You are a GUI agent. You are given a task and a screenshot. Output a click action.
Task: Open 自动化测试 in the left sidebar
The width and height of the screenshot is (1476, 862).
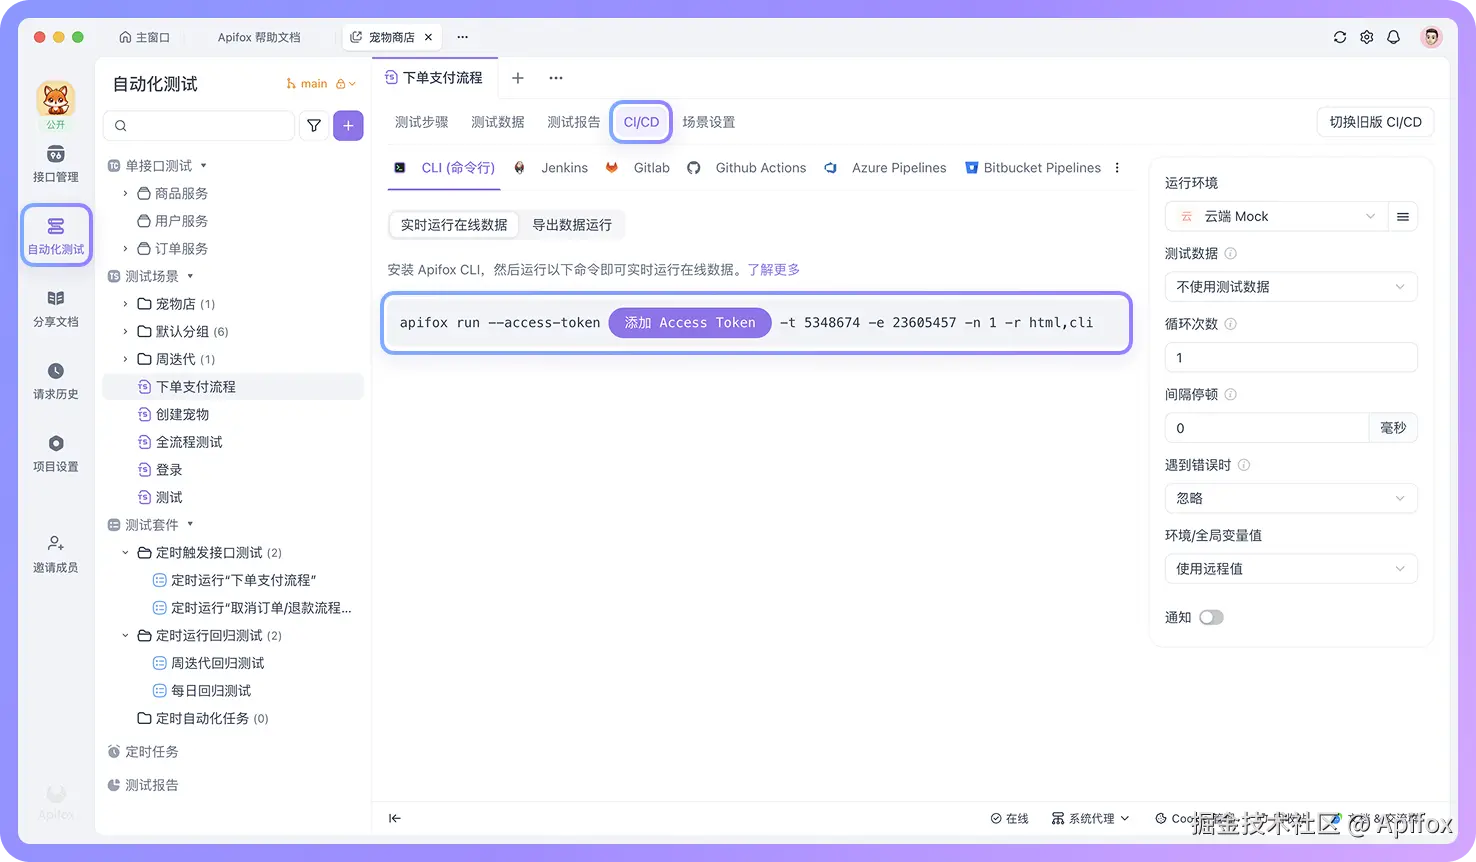point(56,236)
